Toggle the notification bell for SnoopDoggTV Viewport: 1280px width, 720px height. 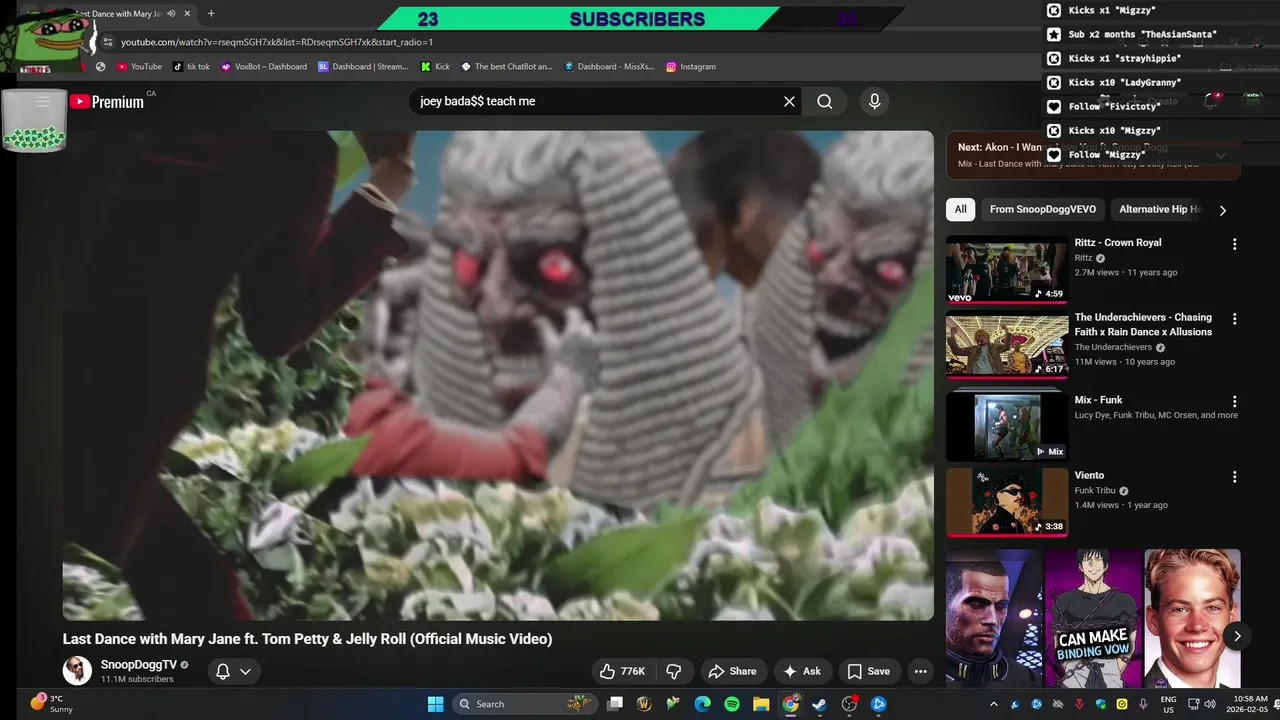tap(223, 671)
